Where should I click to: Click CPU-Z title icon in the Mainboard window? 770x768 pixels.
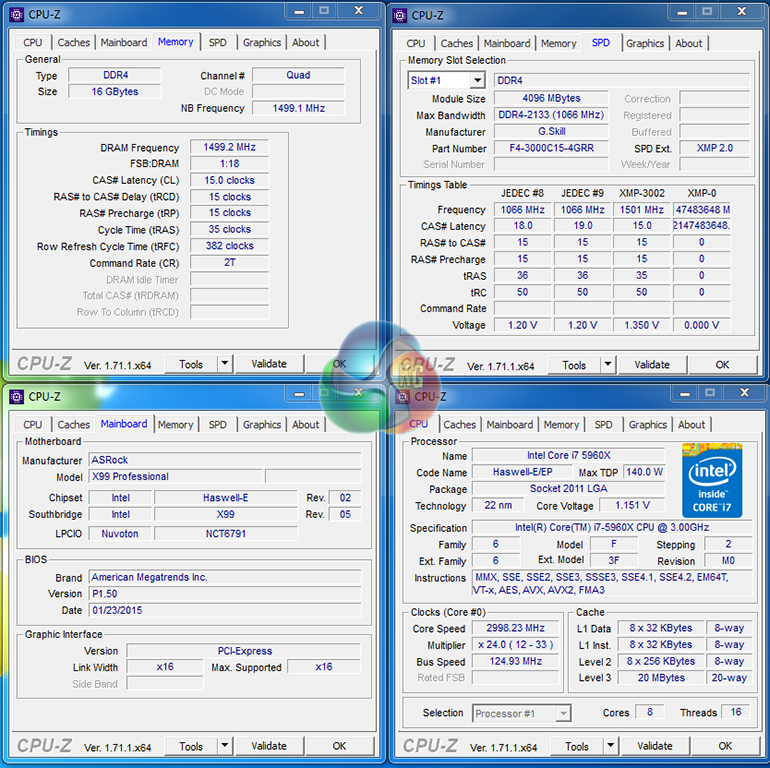pos(16,397)
